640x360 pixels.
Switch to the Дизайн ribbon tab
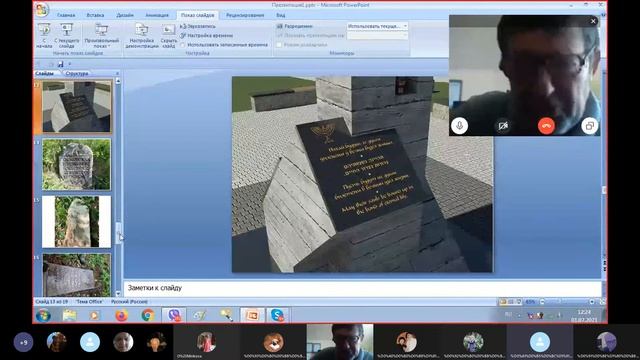coord(124,15)
